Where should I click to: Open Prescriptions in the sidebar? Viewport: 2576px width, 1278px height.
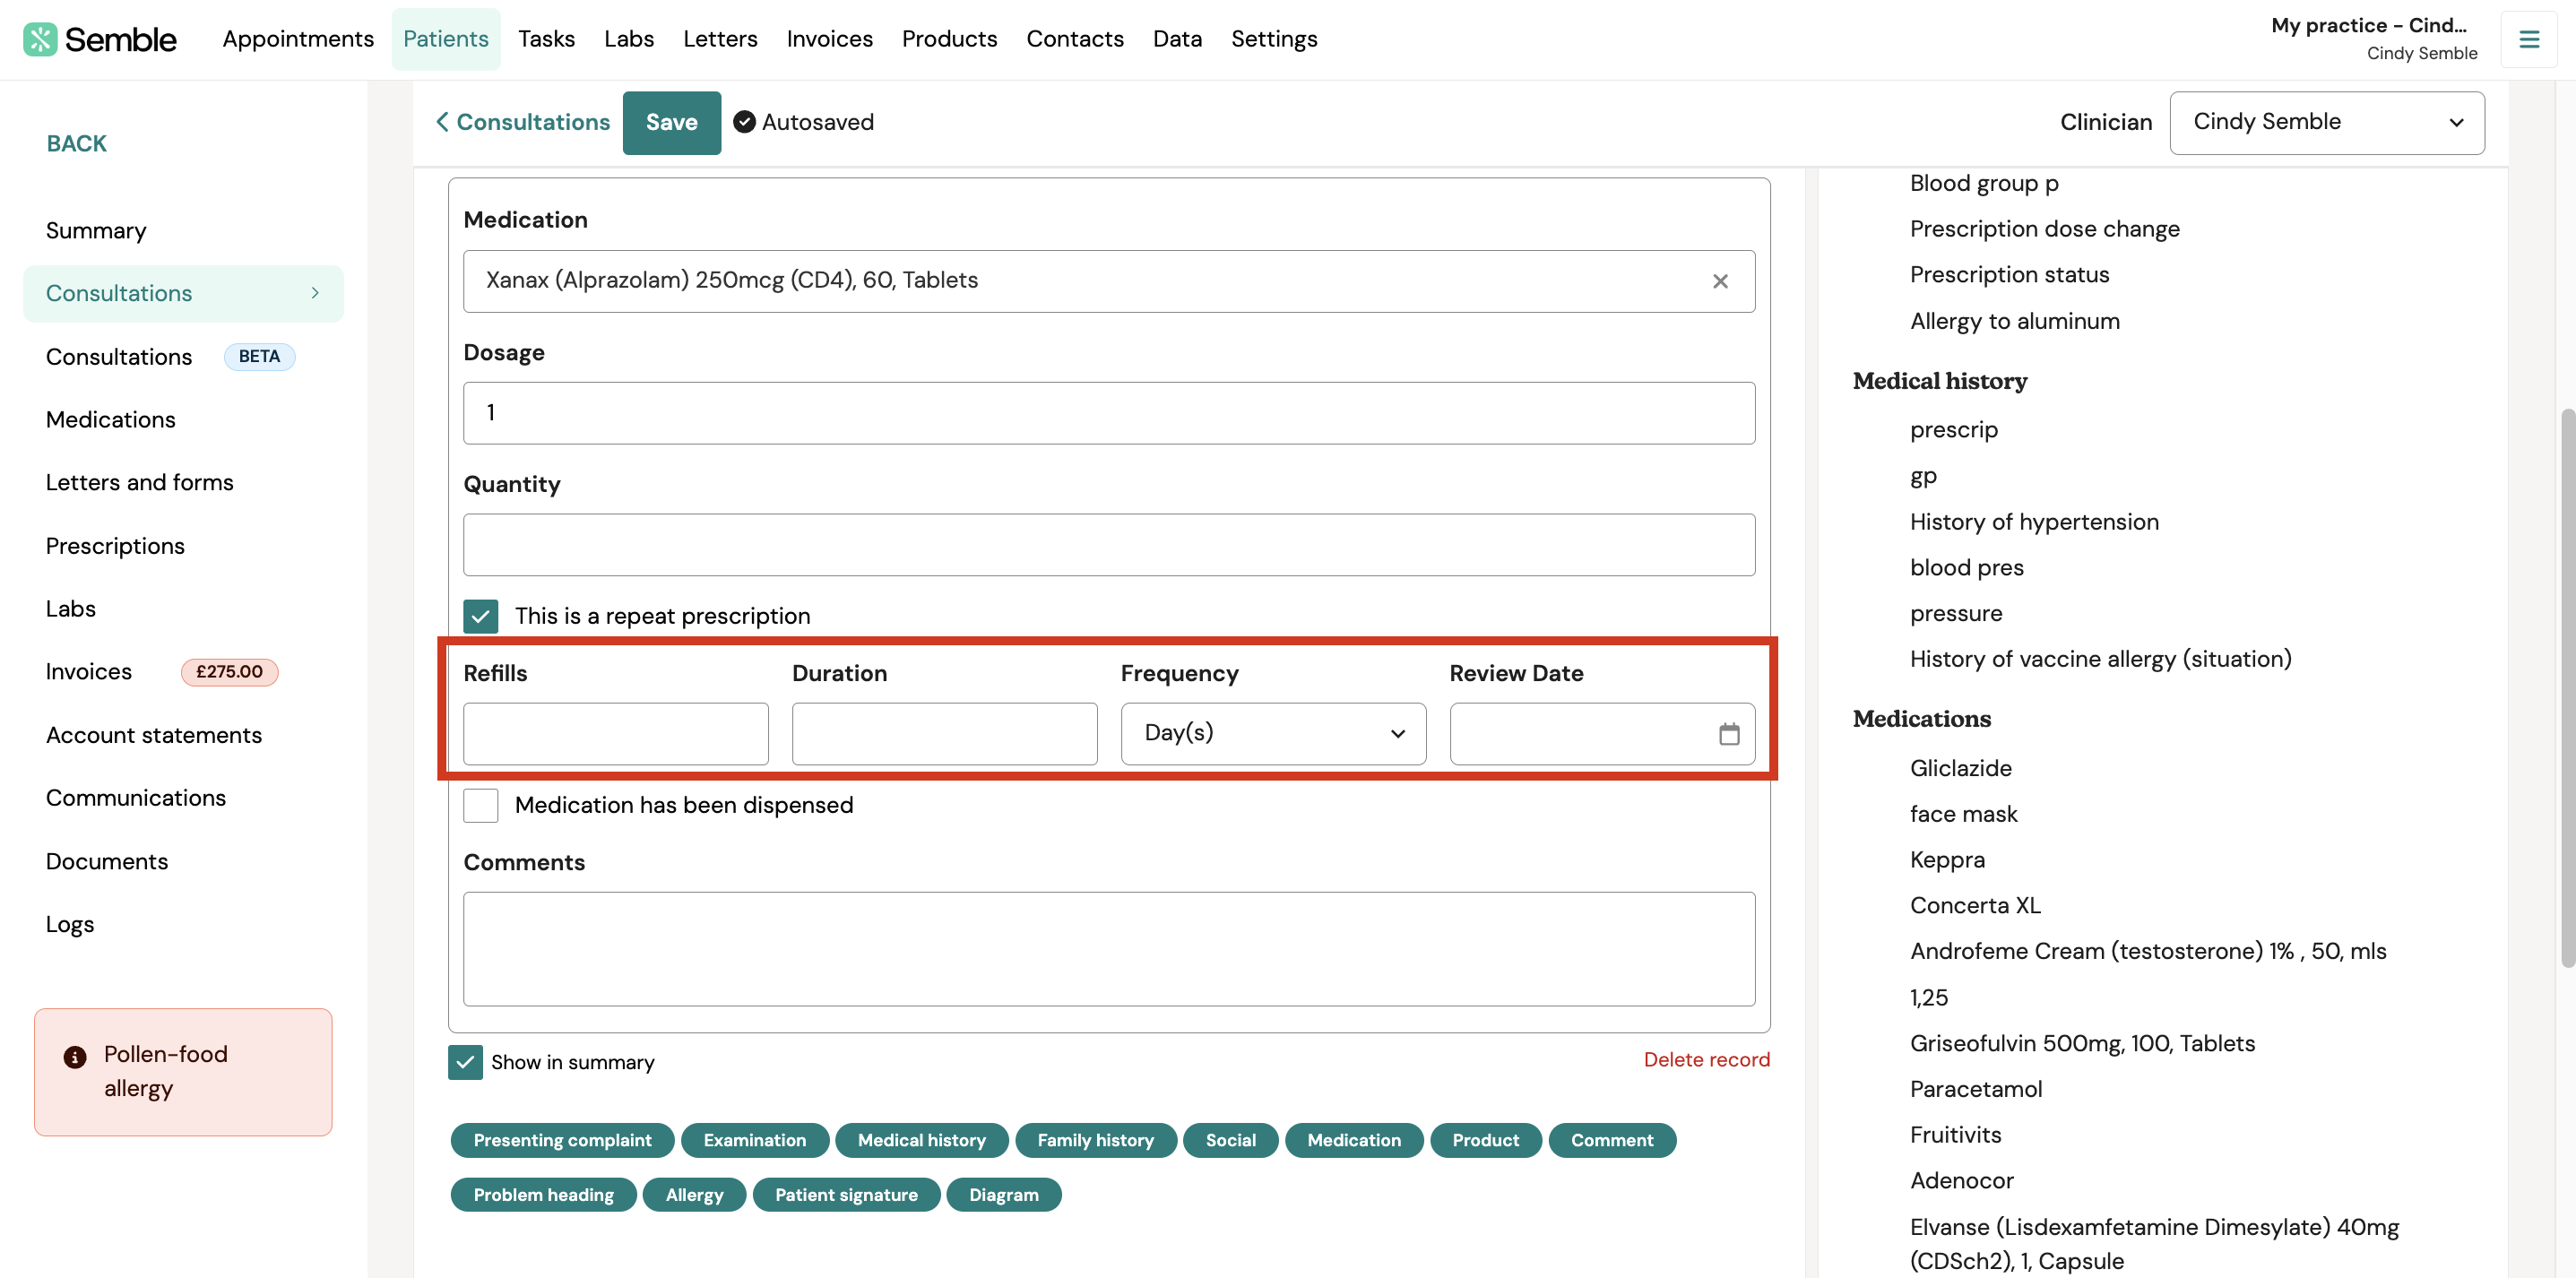(x=115, y=545)
